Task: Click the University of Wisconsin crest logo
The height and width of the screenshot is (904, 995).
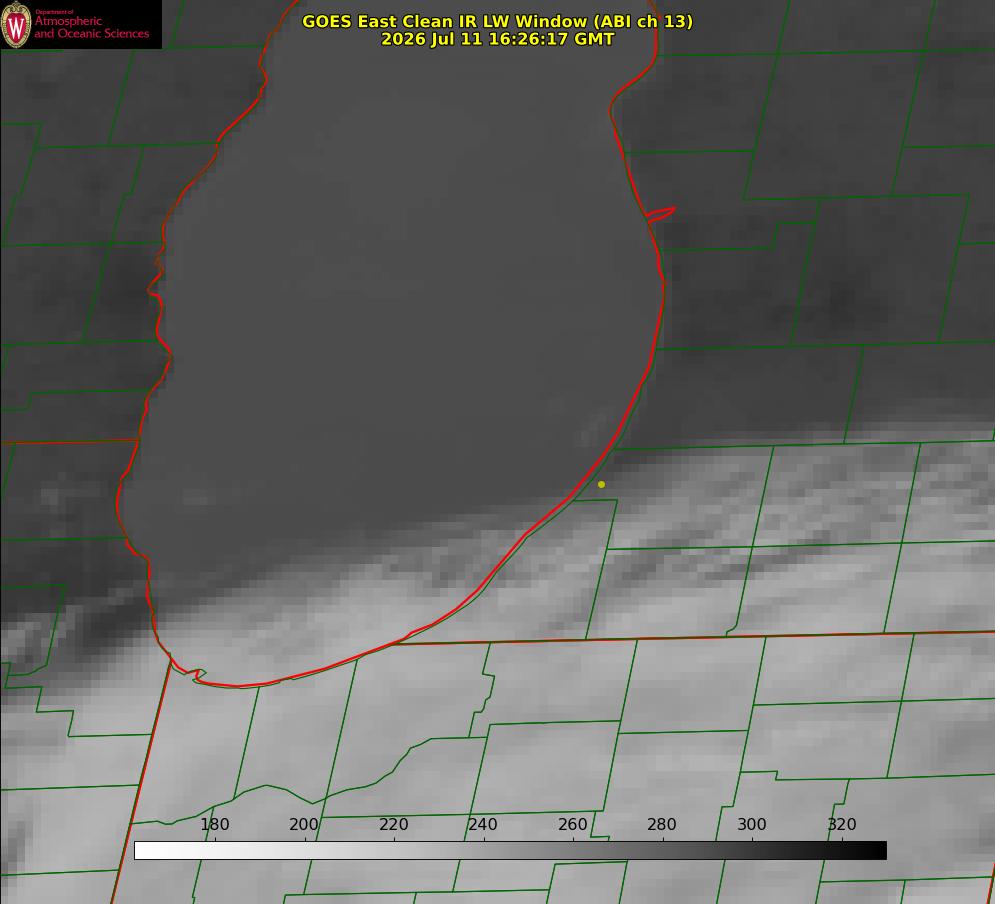Action: click(16, 24)
